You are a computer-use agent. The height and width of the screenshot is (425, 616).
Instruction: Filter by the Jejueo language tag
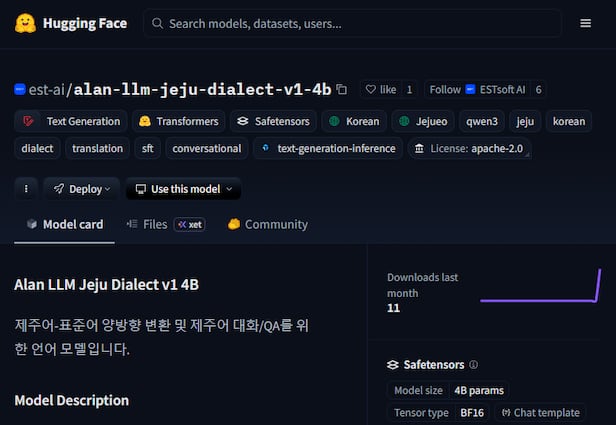424,121
